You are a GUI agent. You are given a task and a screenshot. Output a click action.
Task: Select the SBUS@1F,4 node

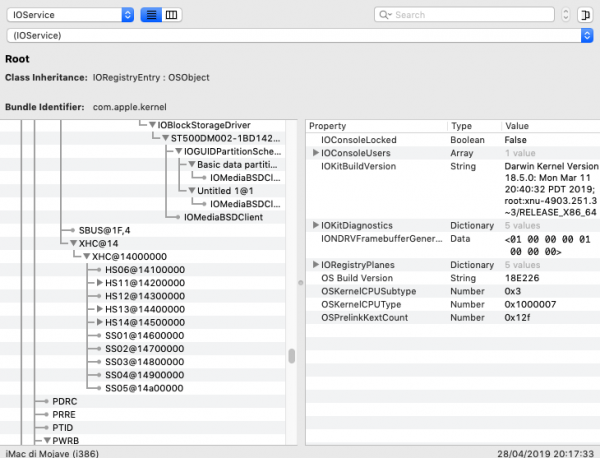point(89,229)
